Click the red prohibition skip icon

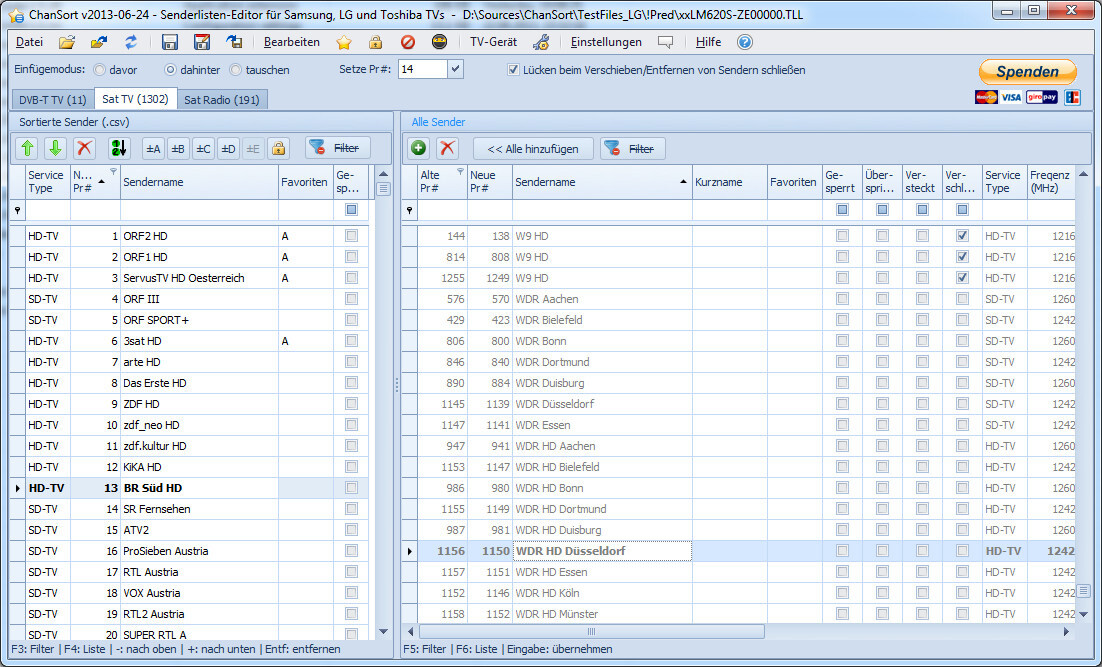(x=408, y=42)
